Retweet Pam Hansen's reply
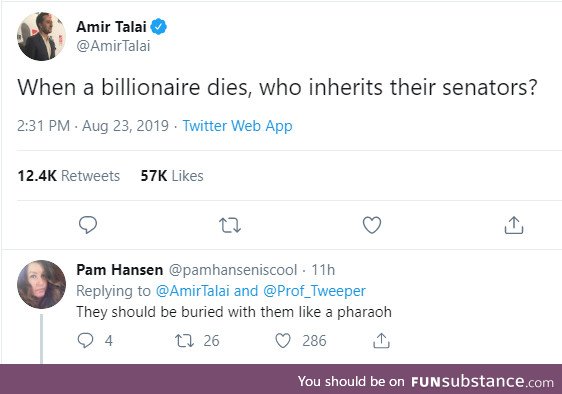The image size is (562, 394). [184, 341]
